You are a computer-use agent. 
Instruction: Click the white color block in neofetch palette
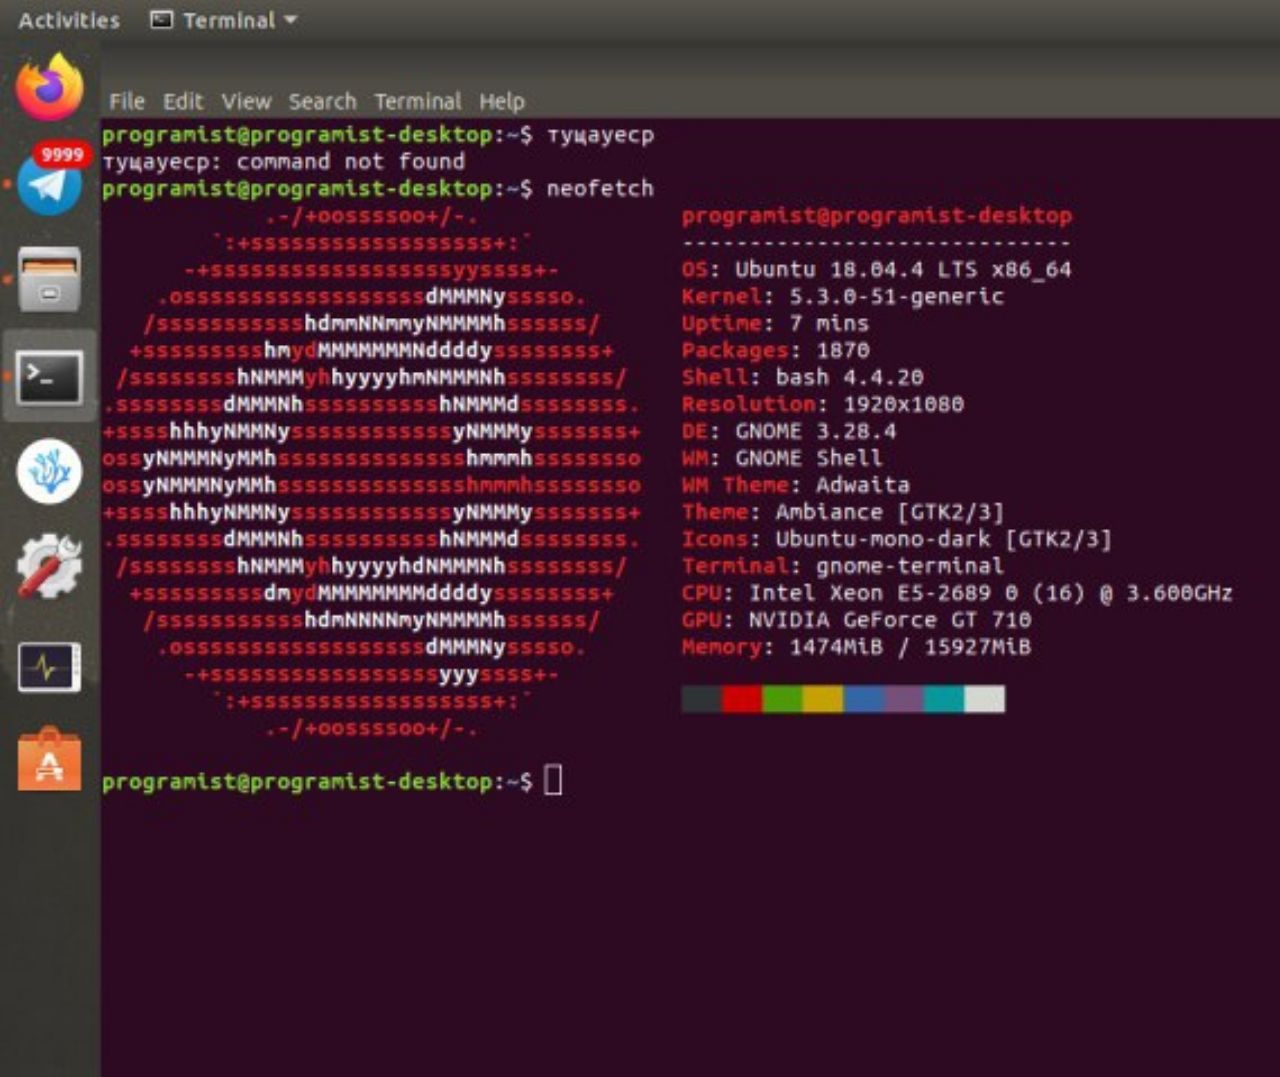(985, 699)
